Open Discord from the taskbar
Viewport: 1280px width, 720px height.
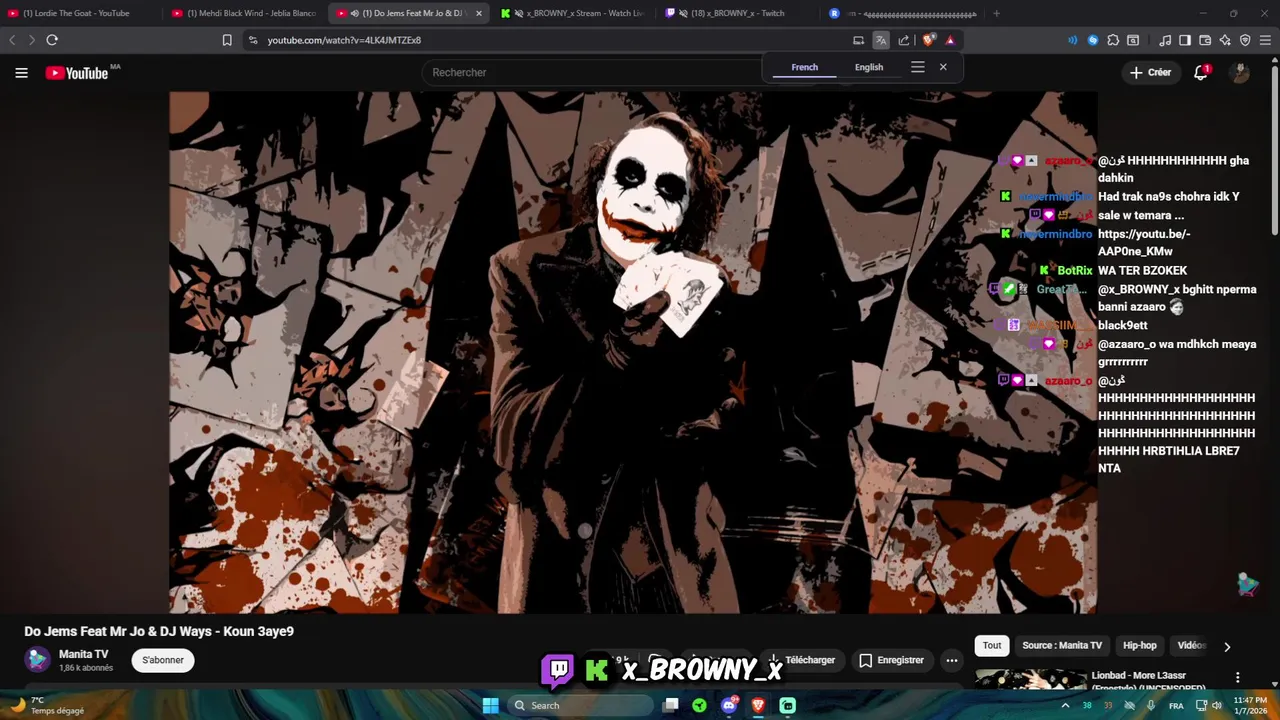tap(730, 705)
